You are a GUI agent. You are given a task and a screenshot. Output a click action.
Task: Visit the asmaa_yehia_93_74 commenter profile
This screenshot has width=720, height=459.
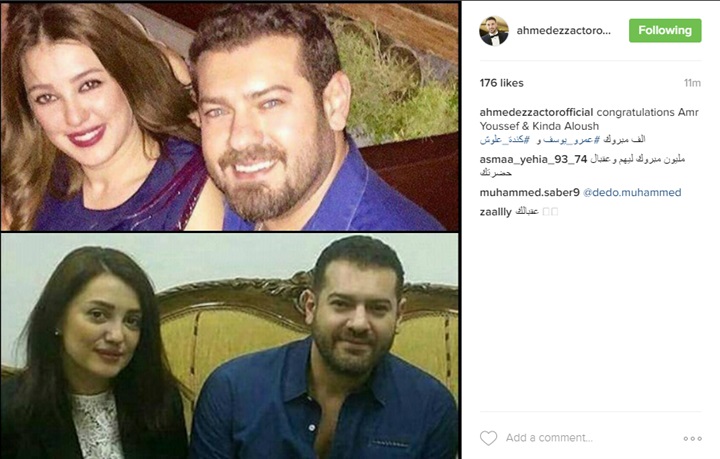533,159
